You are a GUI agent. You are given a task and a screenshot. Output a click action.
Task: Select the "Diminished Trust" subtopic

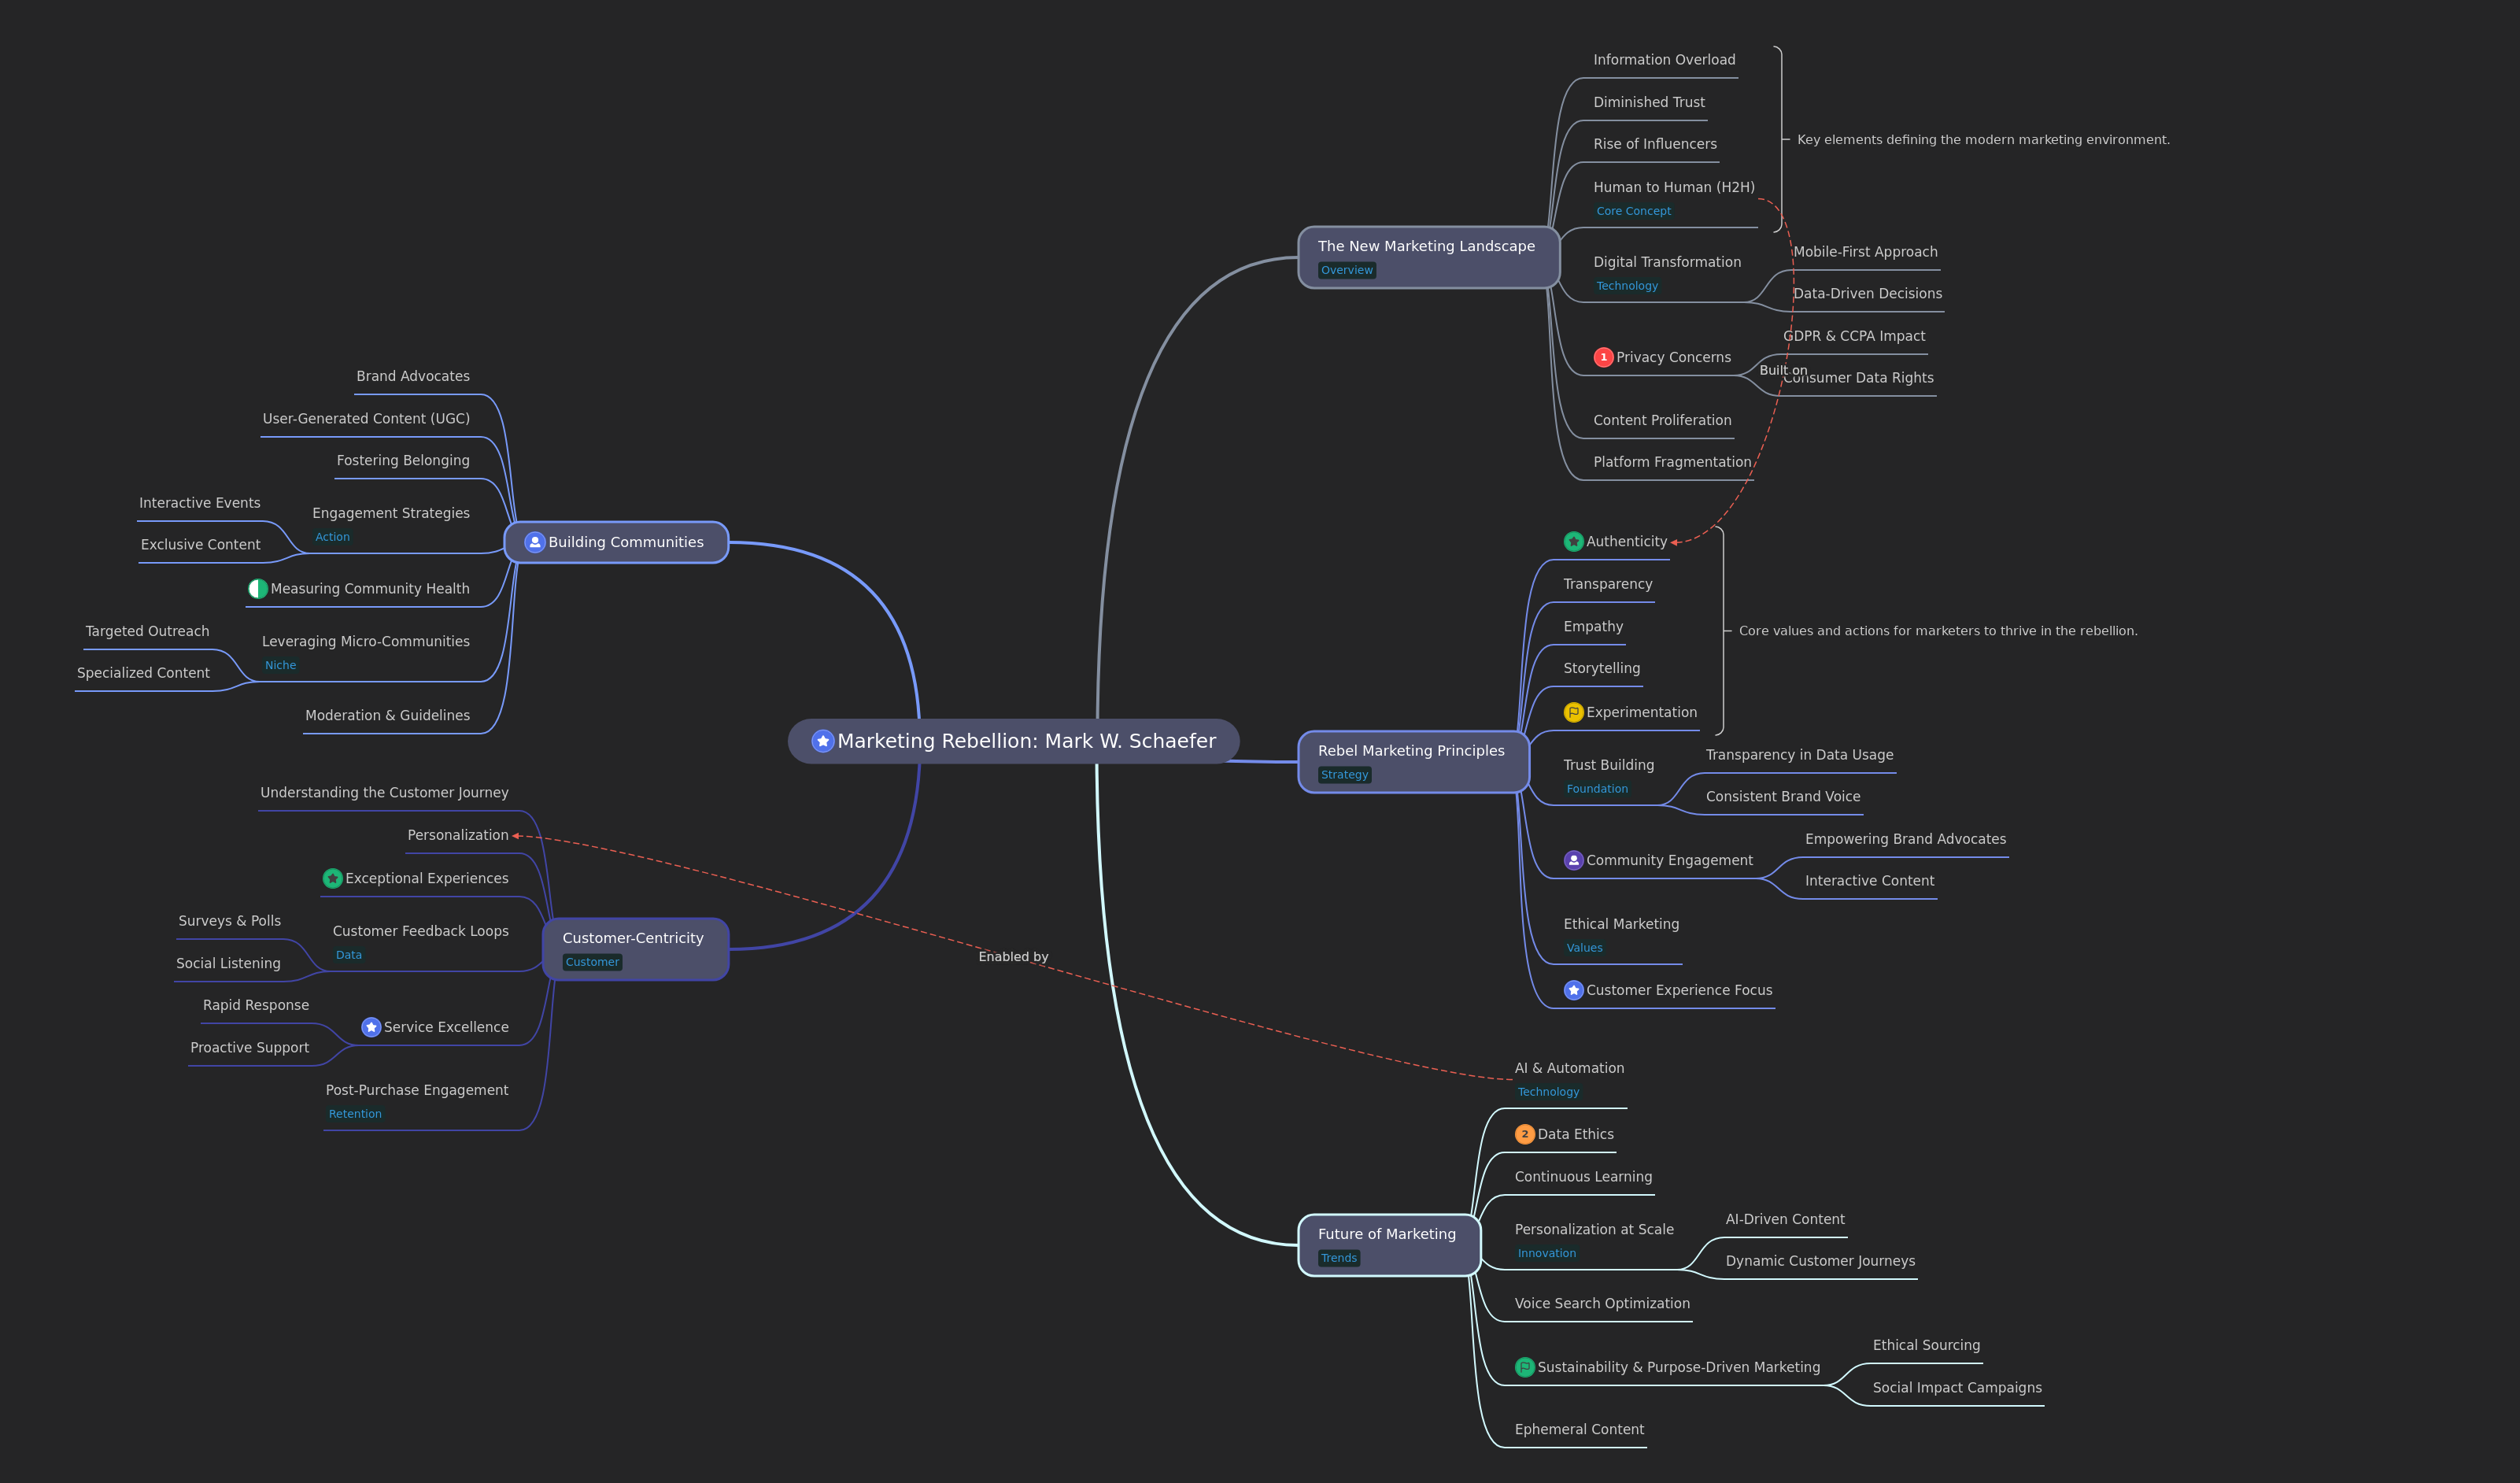point(1649,102)
